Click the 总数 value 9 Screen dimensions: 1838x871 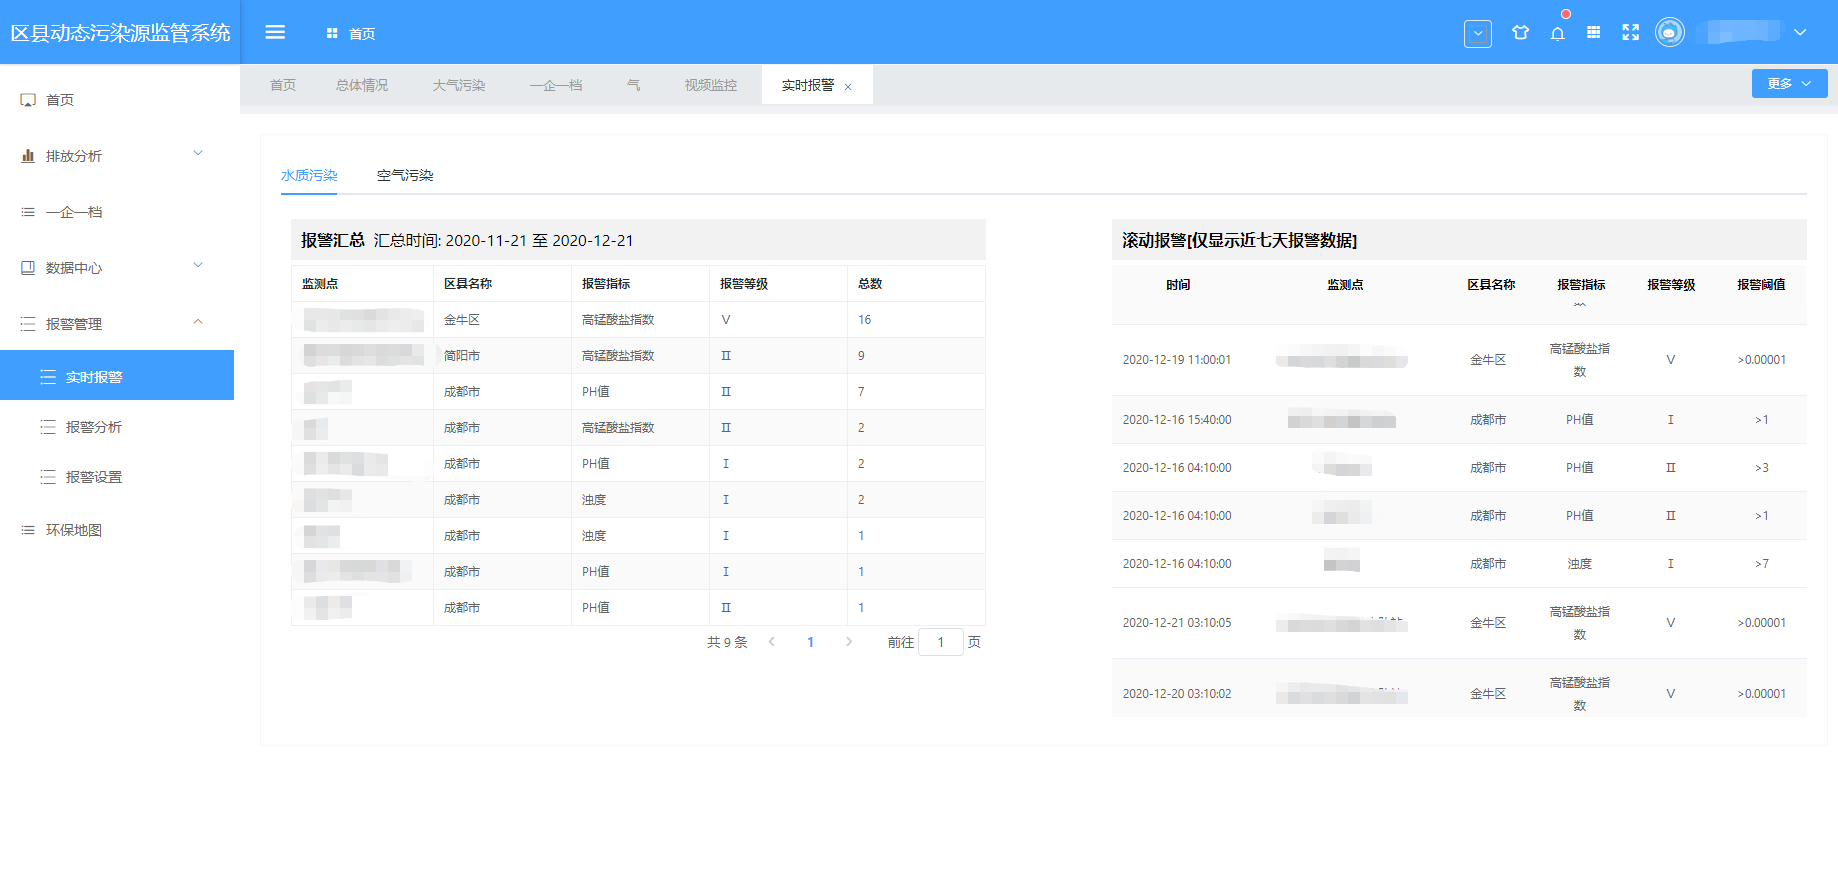click(x=861, y=355)
